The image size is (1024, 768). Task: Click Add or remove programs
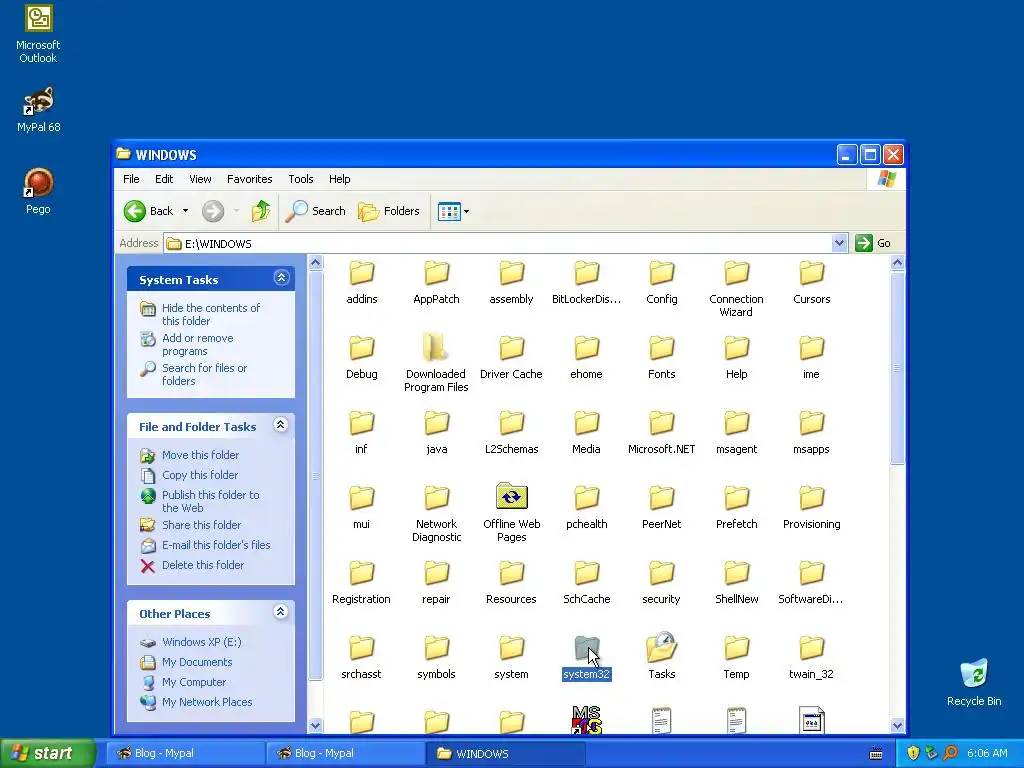click(197, 344)
